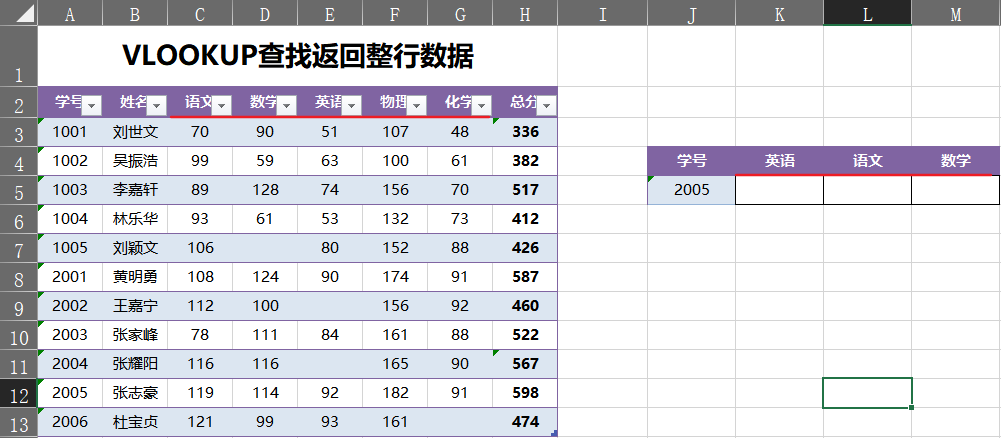Click cell with name 吴振浩
The width and height of the screenshot is (1001, 438).
pos(135,161)
